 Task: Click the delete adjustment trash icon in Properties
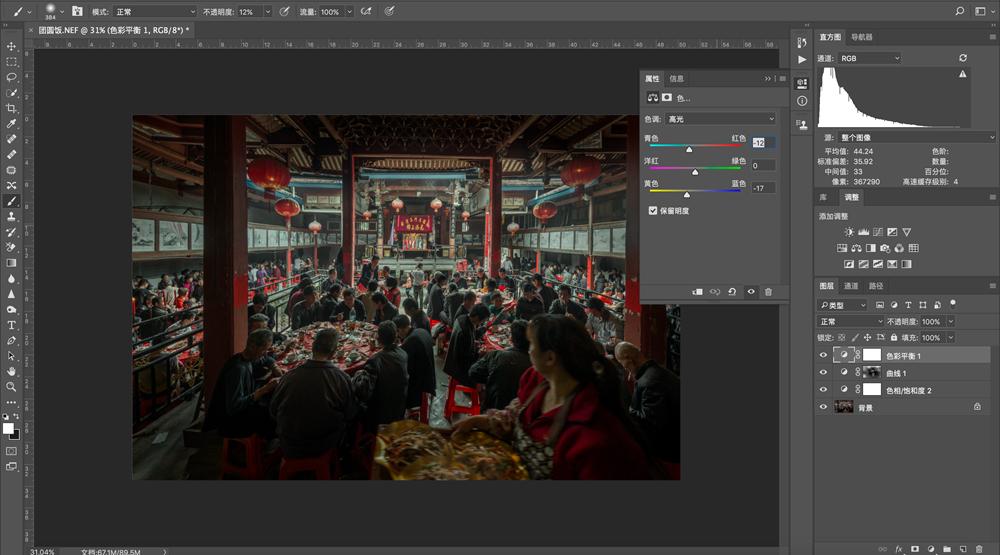768,292
